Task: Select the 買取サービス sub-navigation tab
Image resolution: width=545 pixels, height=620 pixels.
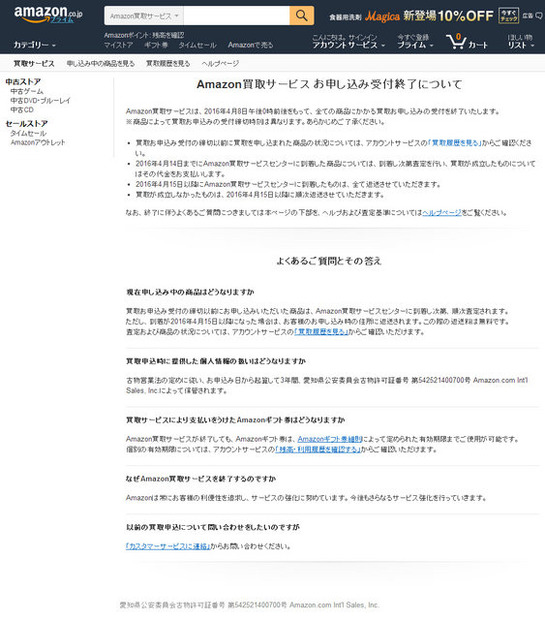Action: (34, 63)
